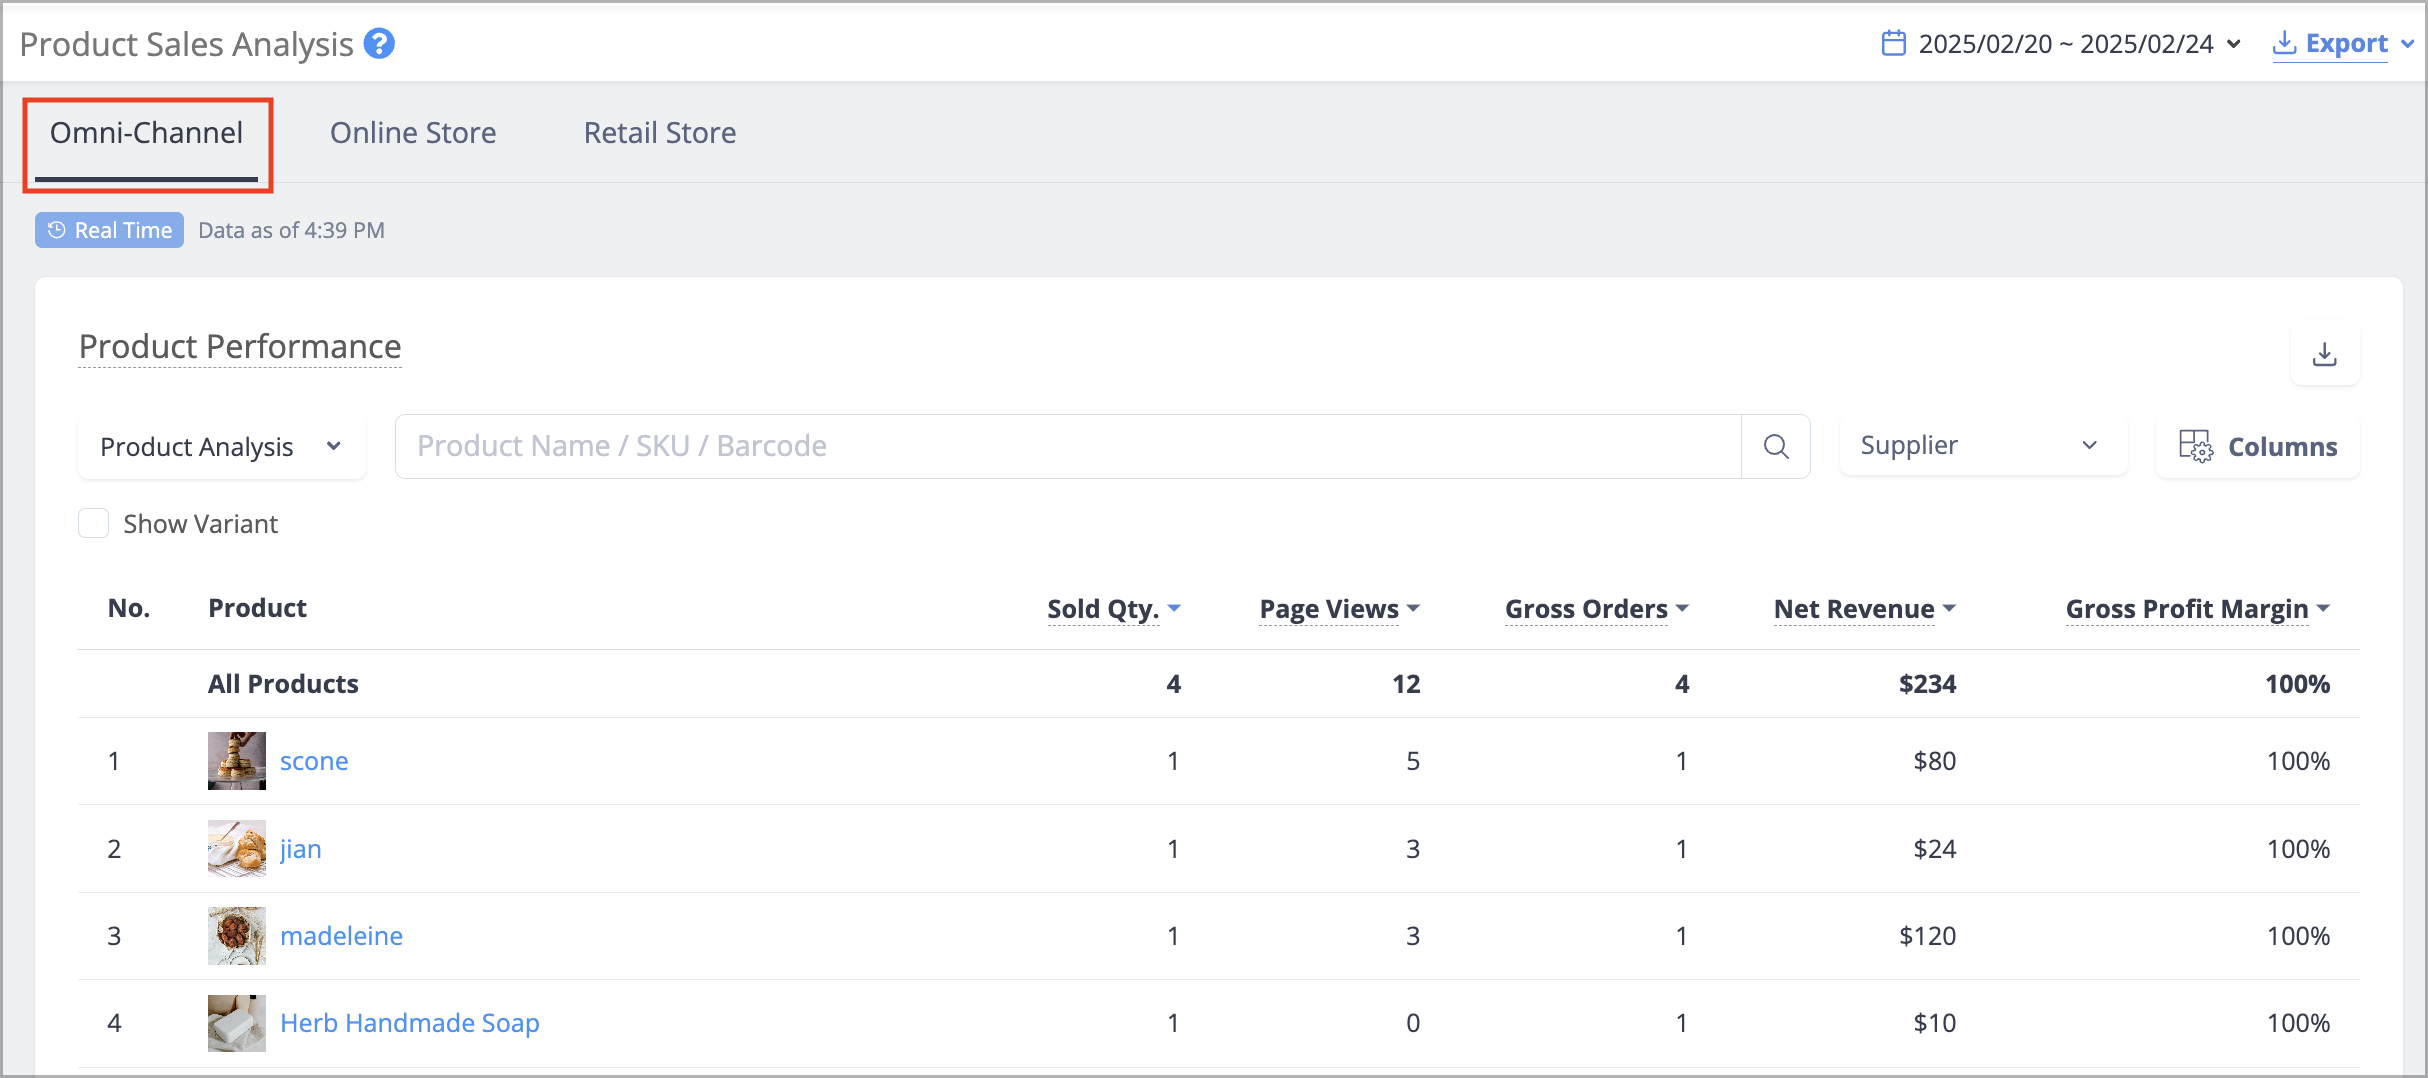2428x1078 pixels.
Task: Click the All Products page views value 12
Action: pyautogui.click(x=1406, y=684)
